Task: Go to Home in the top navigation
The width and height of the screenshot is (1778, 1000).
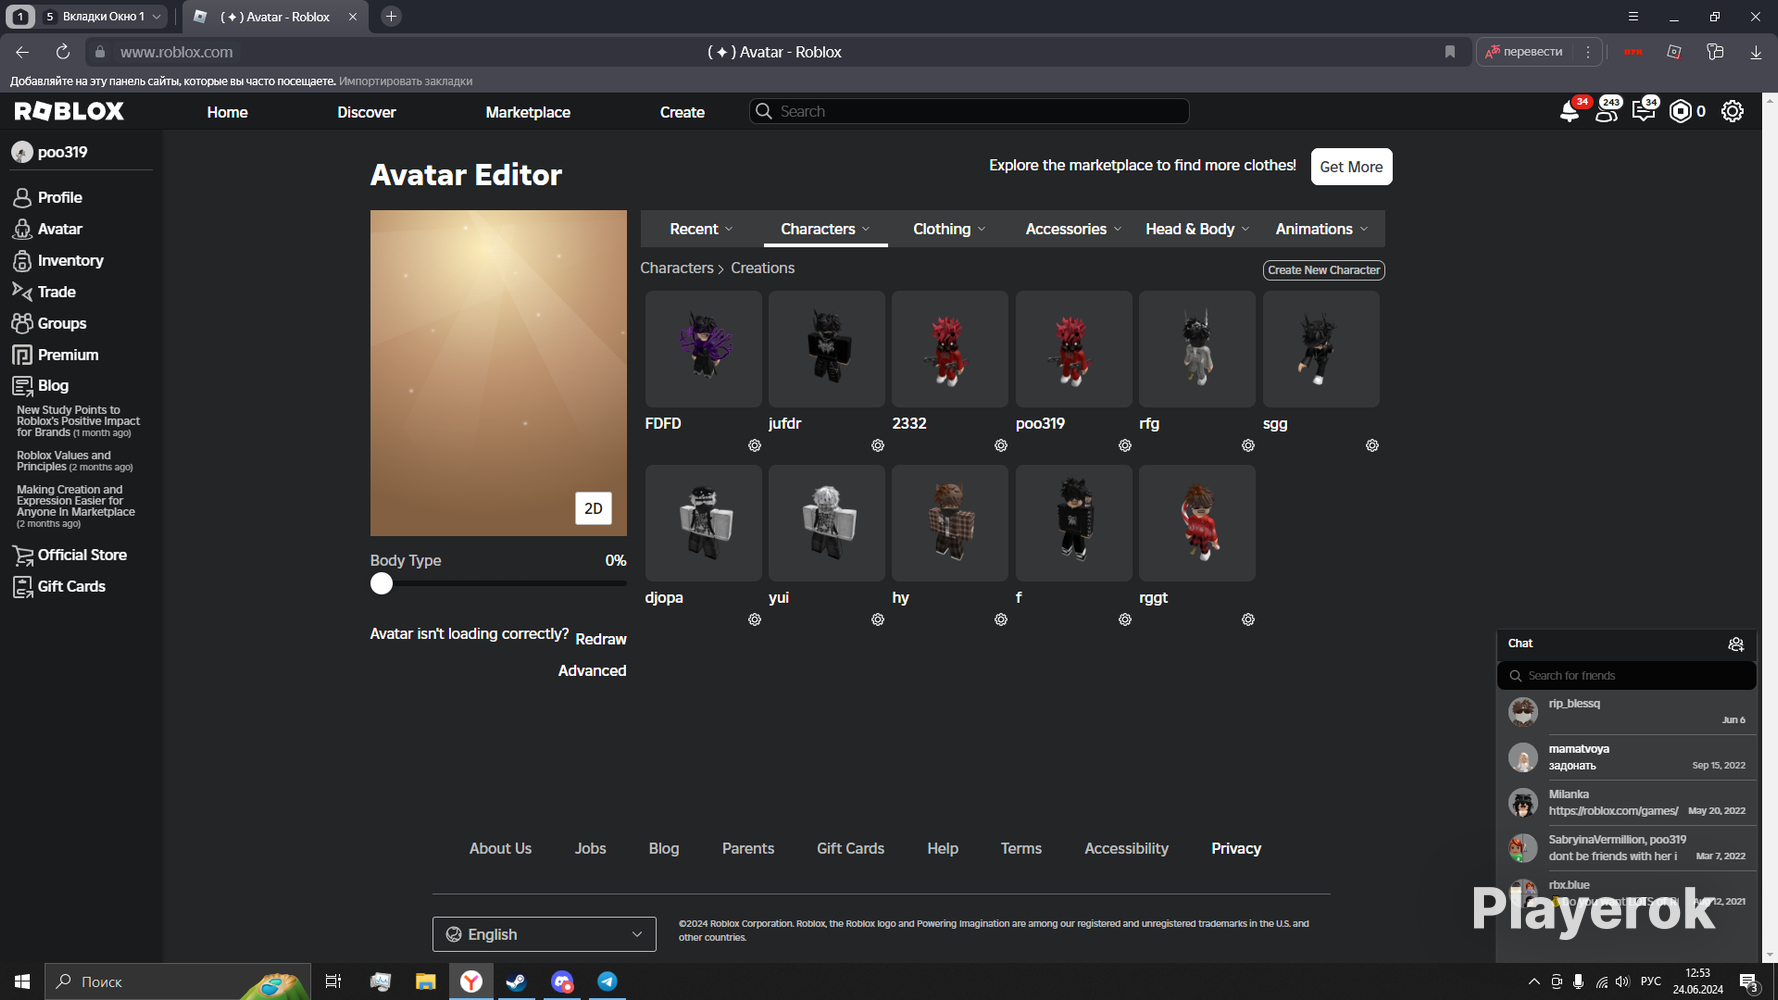Action: point(227,112)
